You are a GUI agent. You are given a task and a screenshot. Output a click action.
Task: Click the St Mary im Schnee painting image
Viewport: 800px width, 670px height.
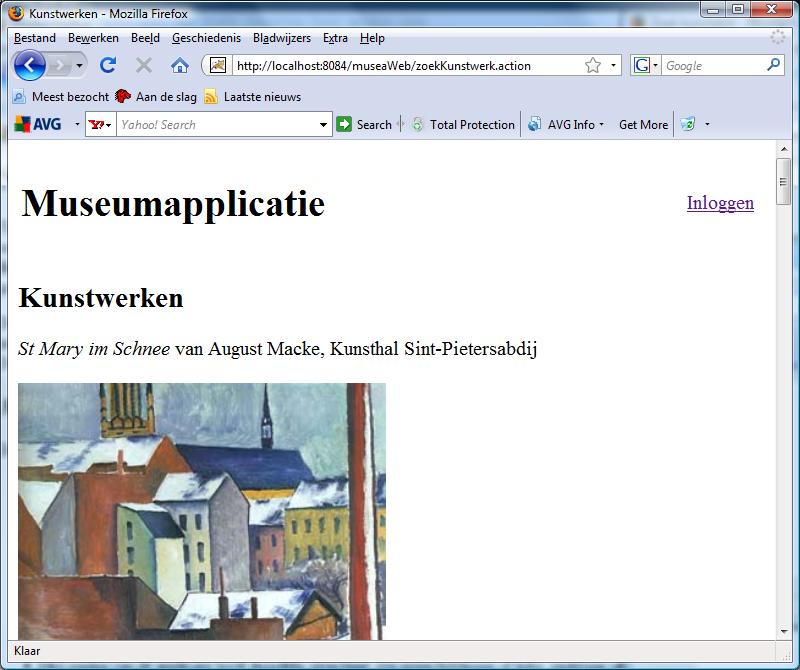(x=201, y=510)
